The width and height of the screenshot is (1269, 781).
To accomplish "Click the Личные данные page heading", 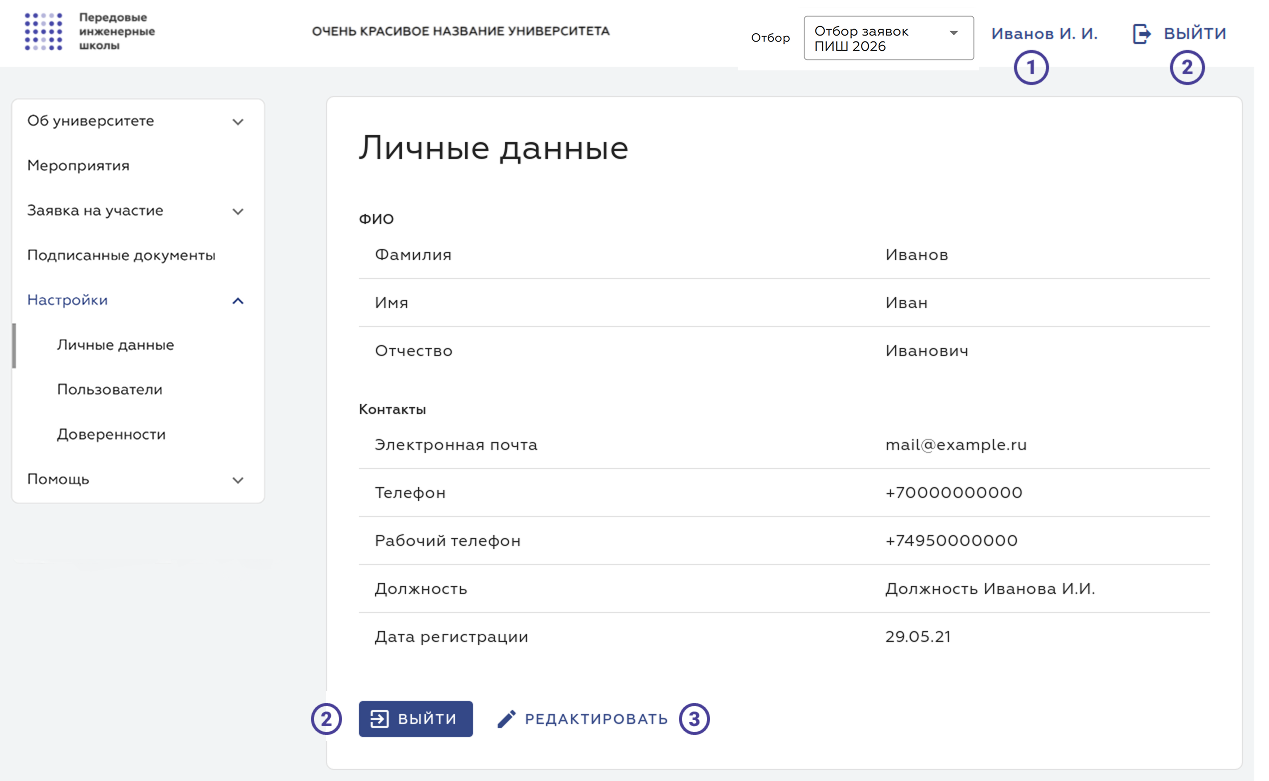I will (x=493, y=149).
